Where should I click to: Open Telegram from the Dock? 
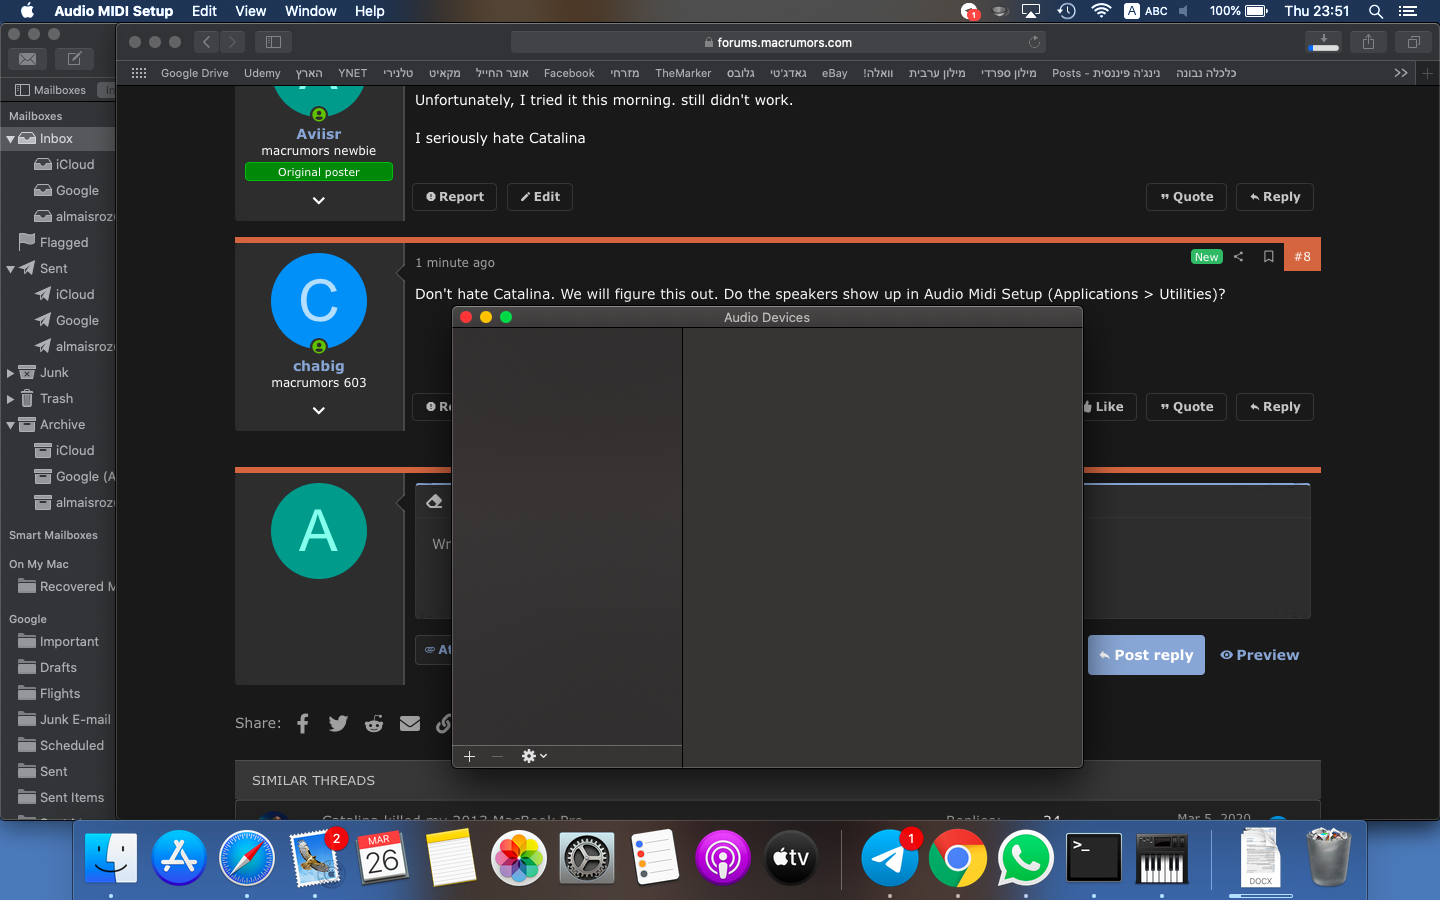click(889, 858)
